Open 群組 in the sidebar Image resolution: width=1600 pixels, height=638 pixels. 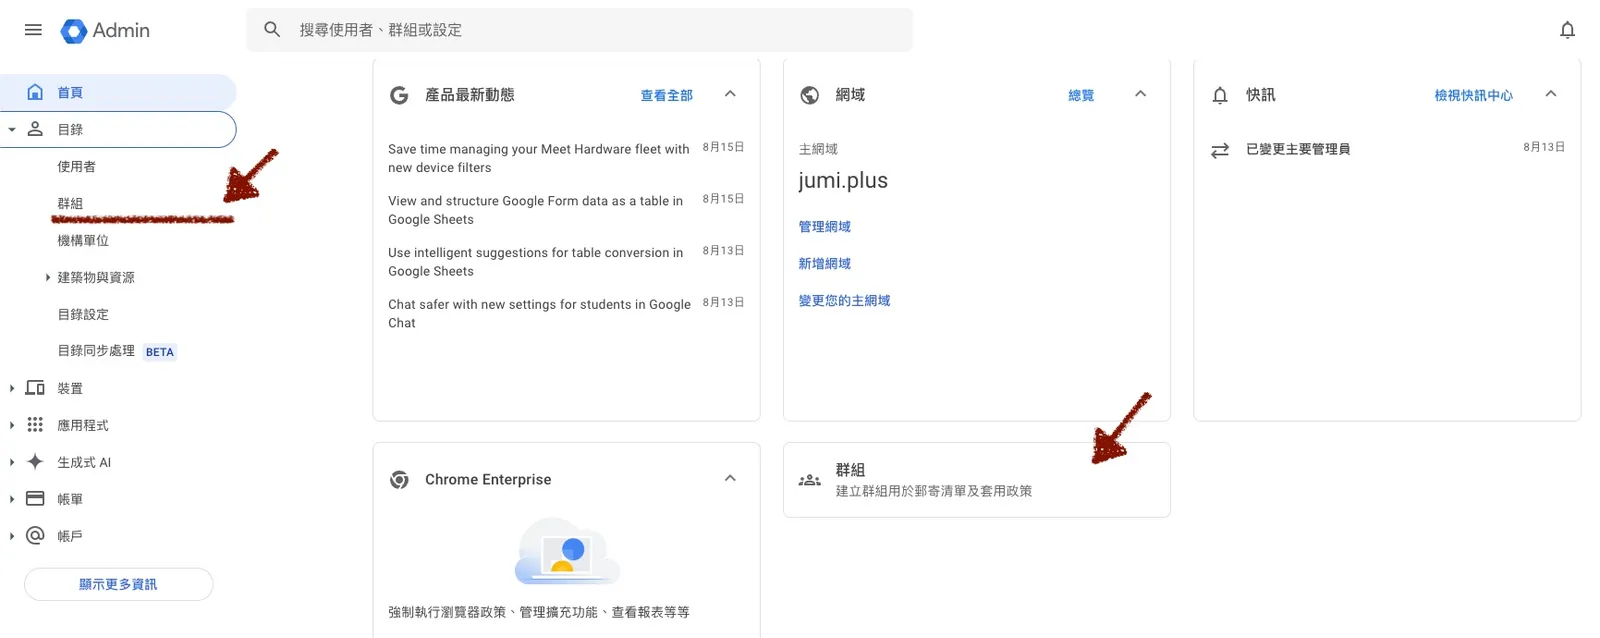tap(70, 204)
